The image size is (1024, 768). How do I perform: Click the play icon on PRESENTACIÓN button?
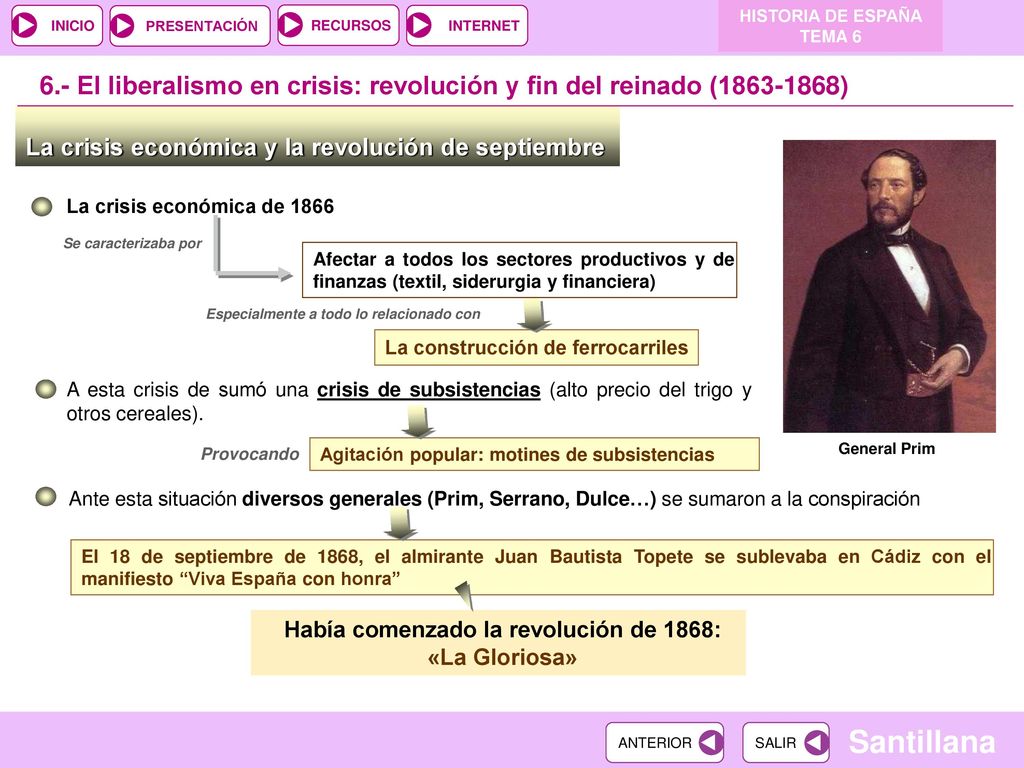click(x=122, y=25)
